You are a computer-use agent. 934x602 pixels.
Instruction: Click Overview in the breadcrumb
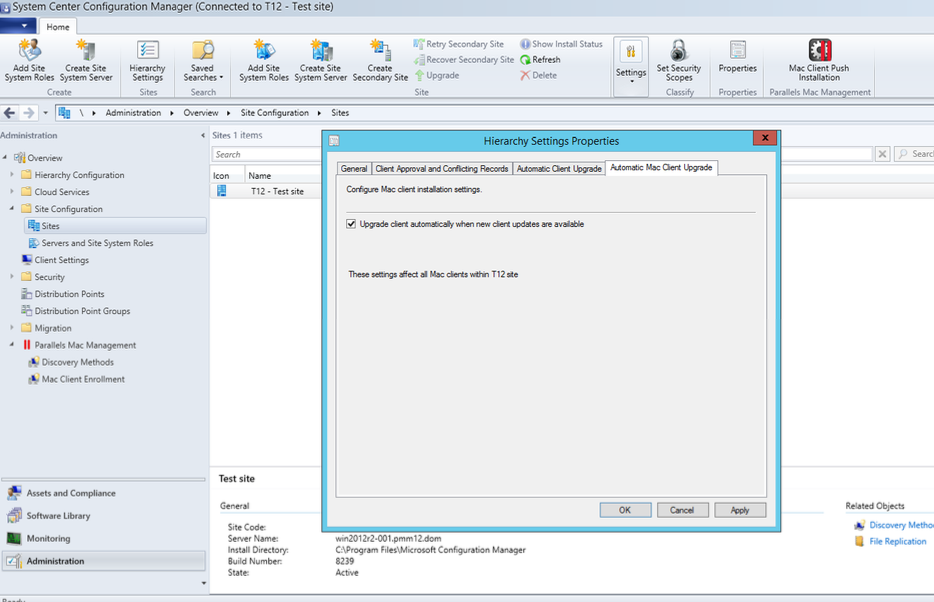pyautogui.click(x=201, y=113)
